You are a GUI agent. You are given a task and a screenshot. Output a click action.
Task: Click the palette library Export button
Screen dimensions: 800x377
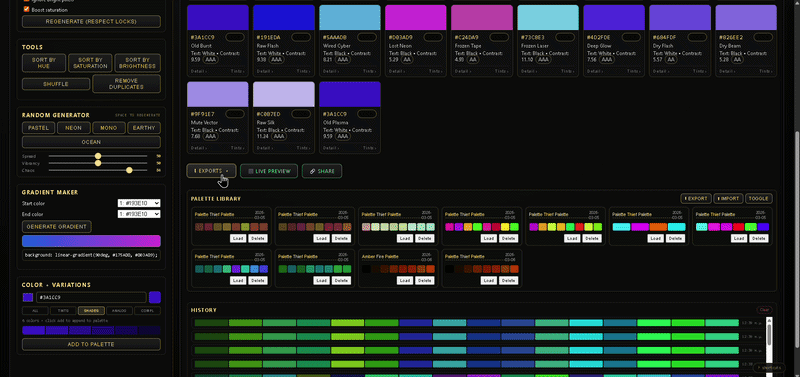pos(696,198)
